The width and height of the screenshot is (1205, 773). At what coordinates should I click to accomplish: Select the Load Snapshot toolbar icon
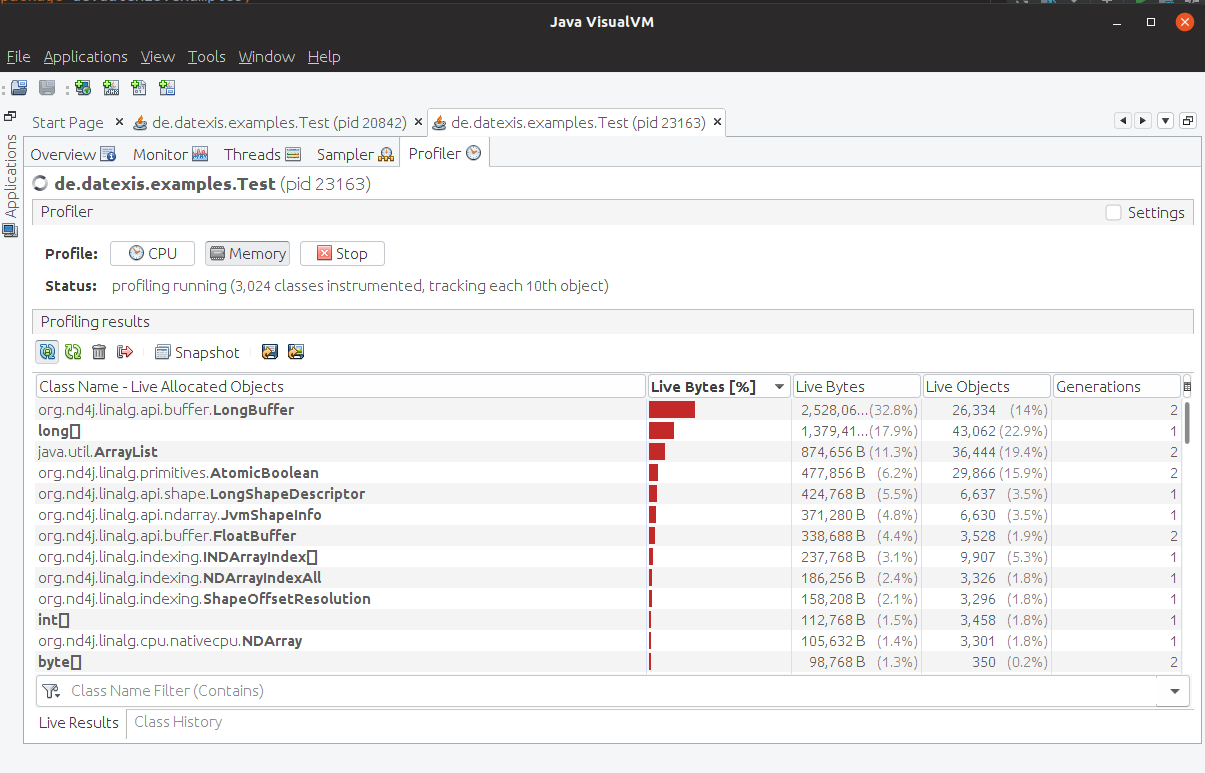[x=18, y=88]
